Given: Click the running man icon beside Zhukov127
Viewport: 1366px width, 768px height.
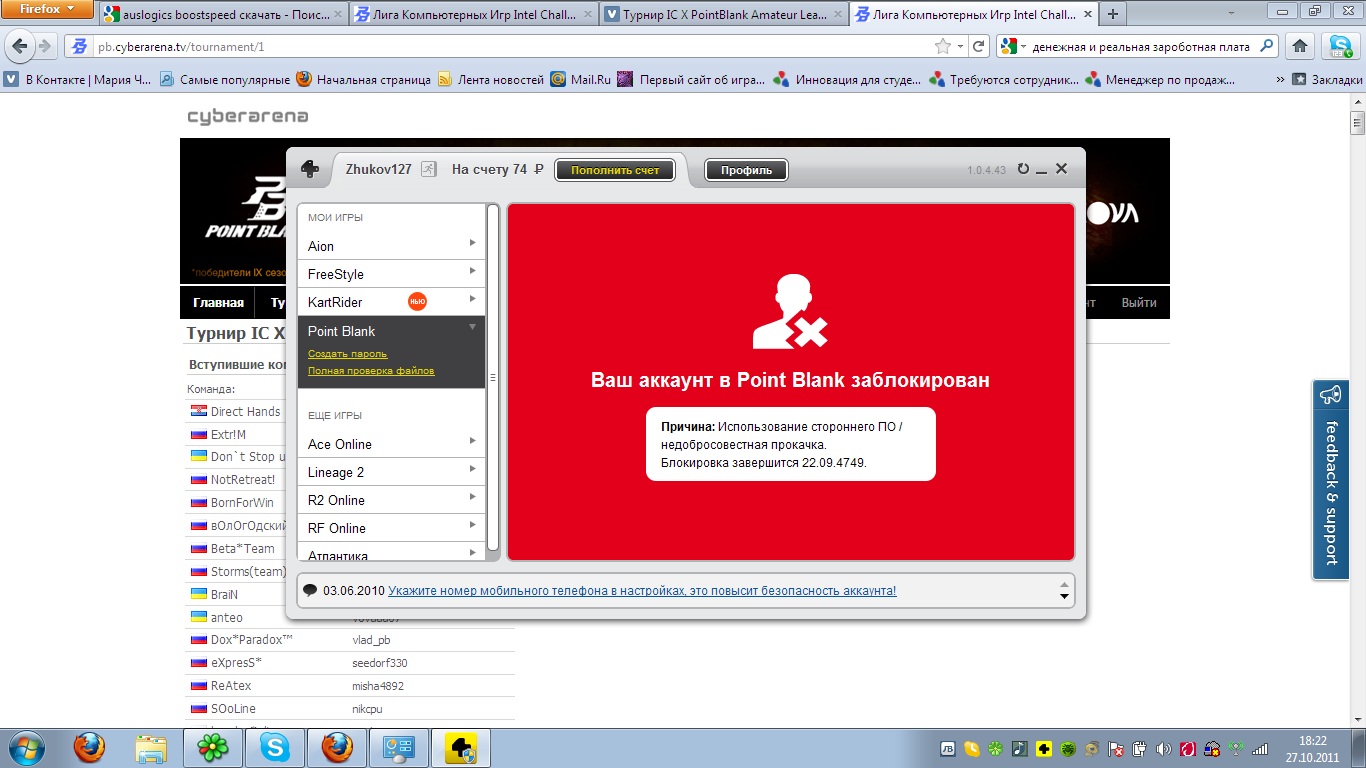Looking at the screenshot, I should pyautogui.click(x=428, y=169).
